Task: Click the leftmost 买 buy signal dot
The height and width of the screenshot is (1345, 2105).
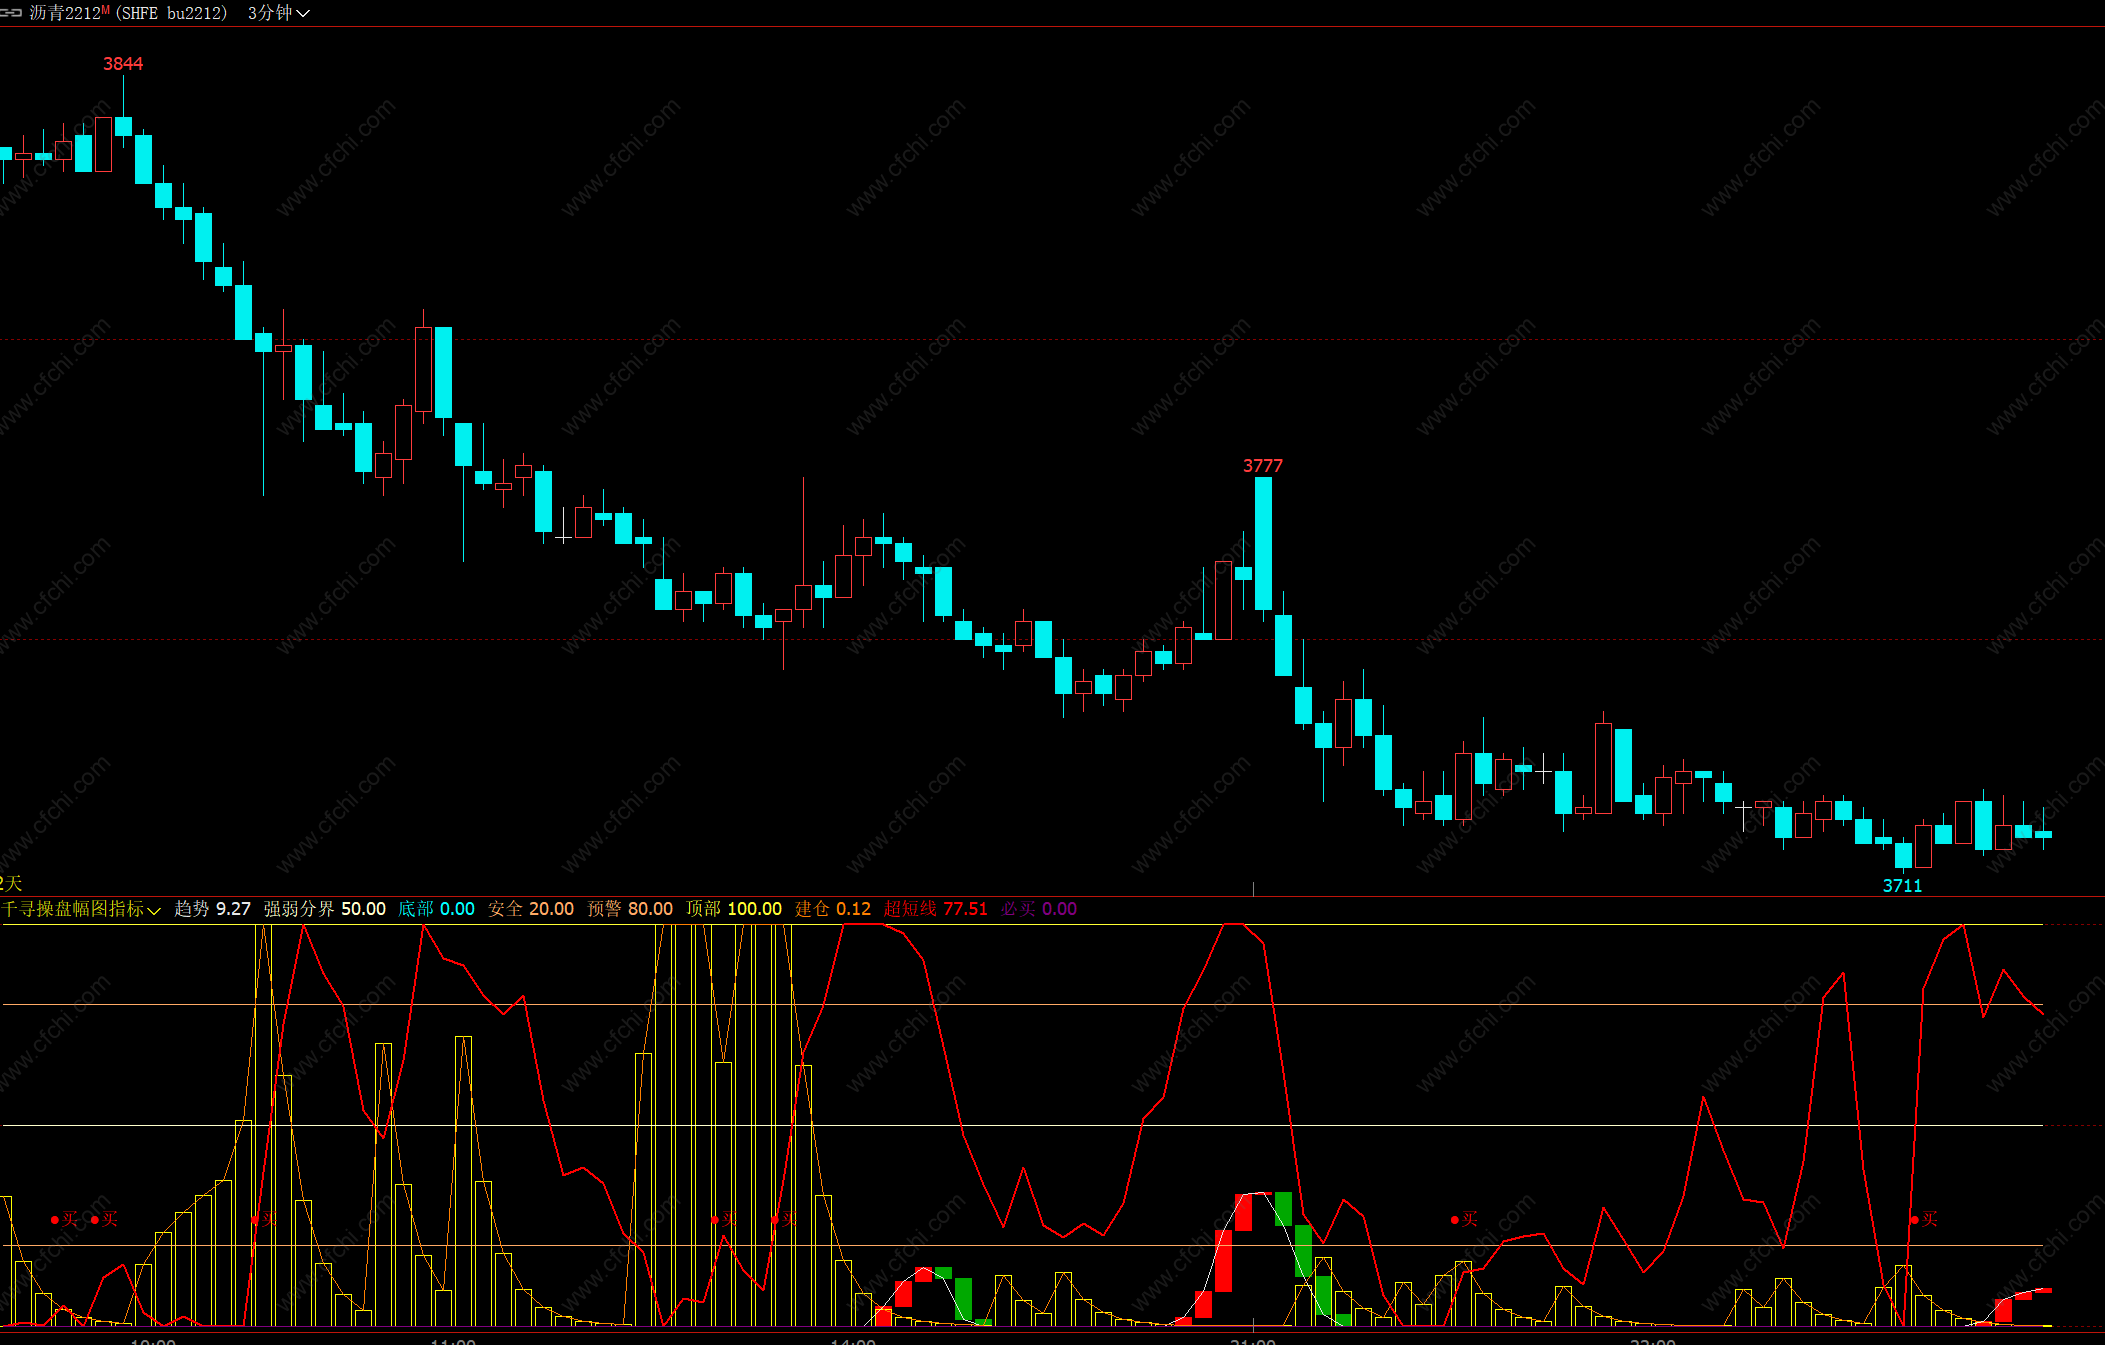Action: click(56, 1219)
